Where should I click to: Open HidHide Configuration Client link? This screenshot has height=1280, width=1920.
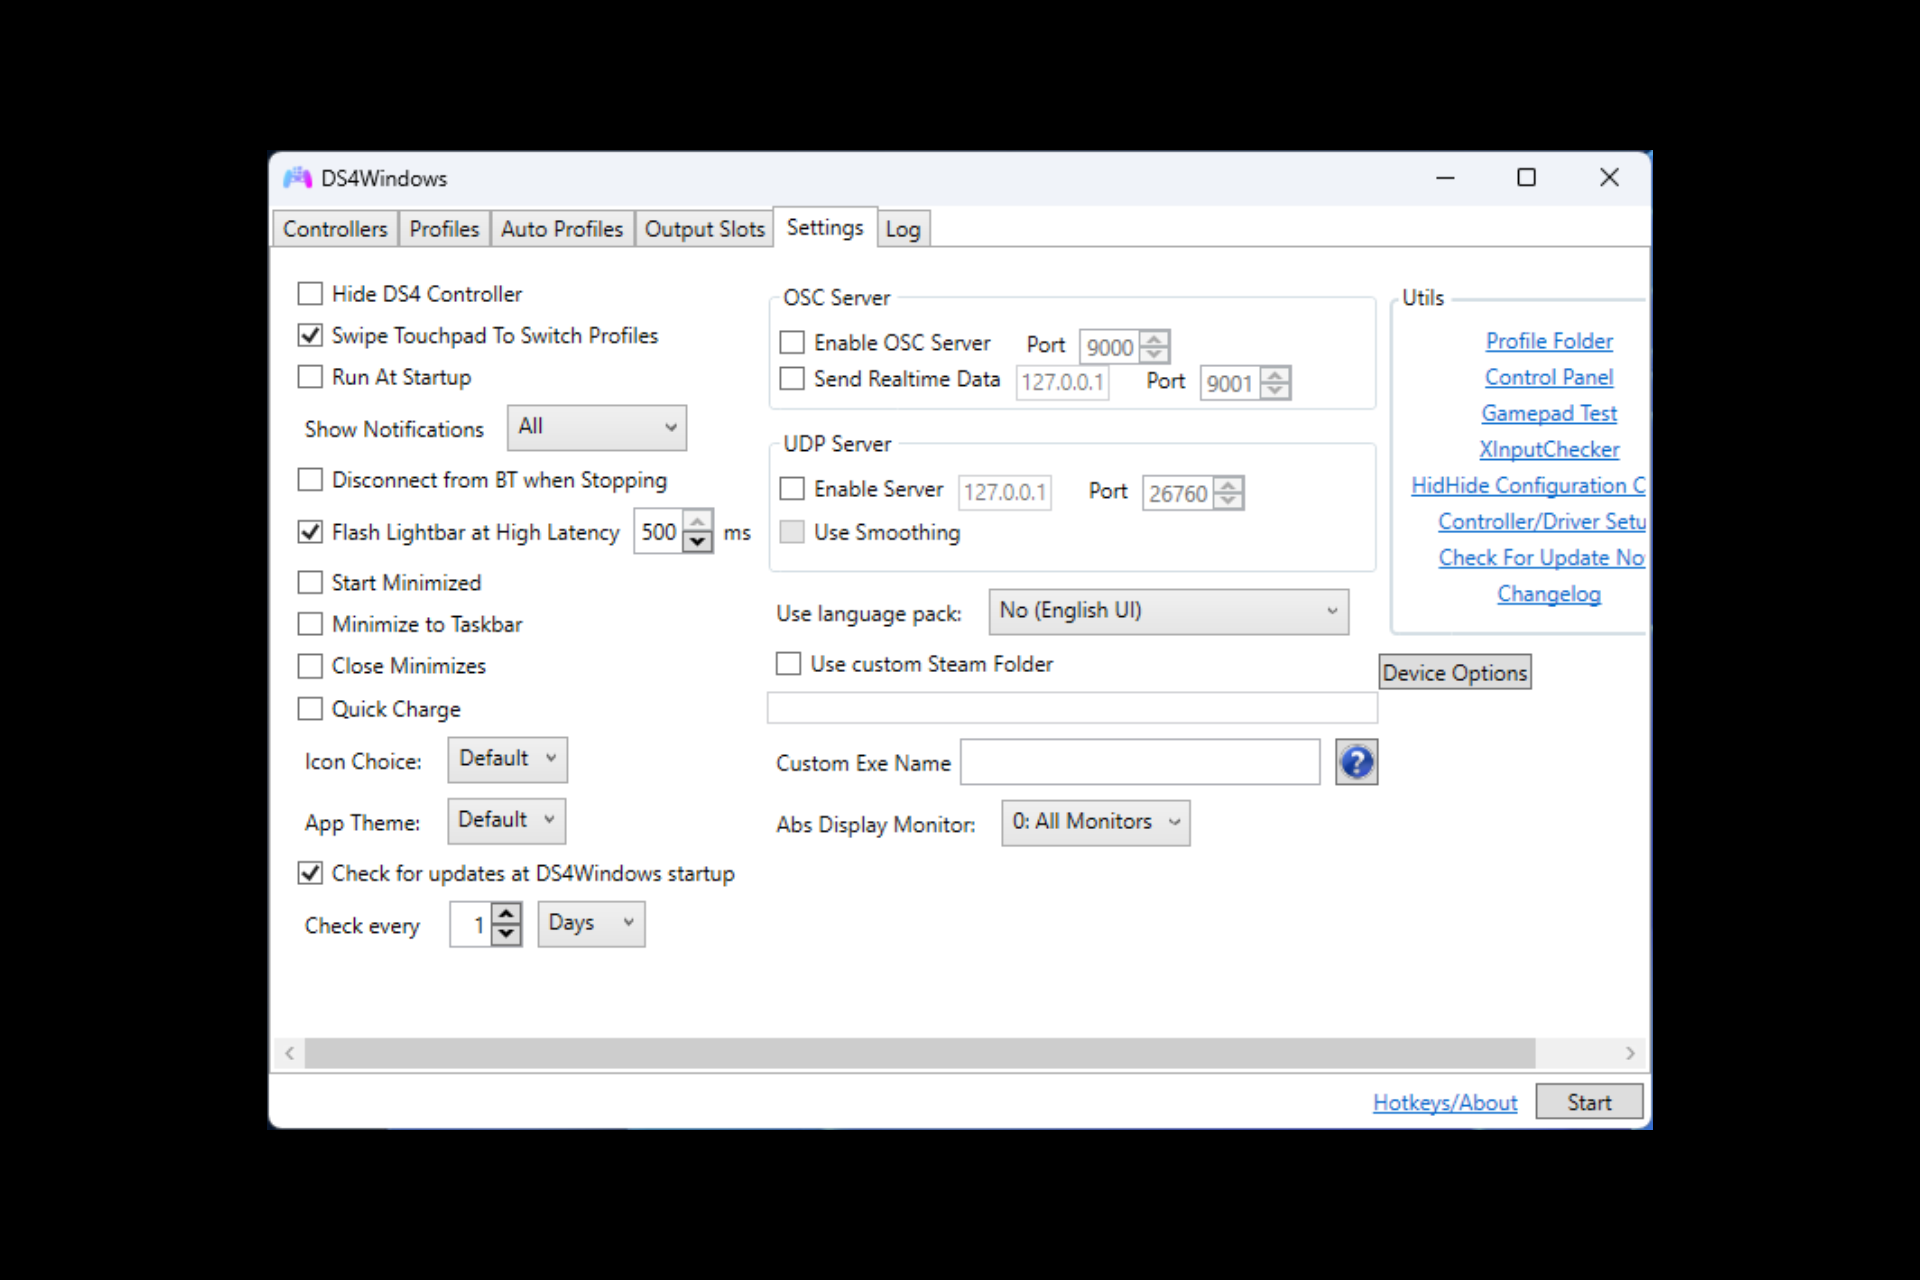[x=1527, y=485]
